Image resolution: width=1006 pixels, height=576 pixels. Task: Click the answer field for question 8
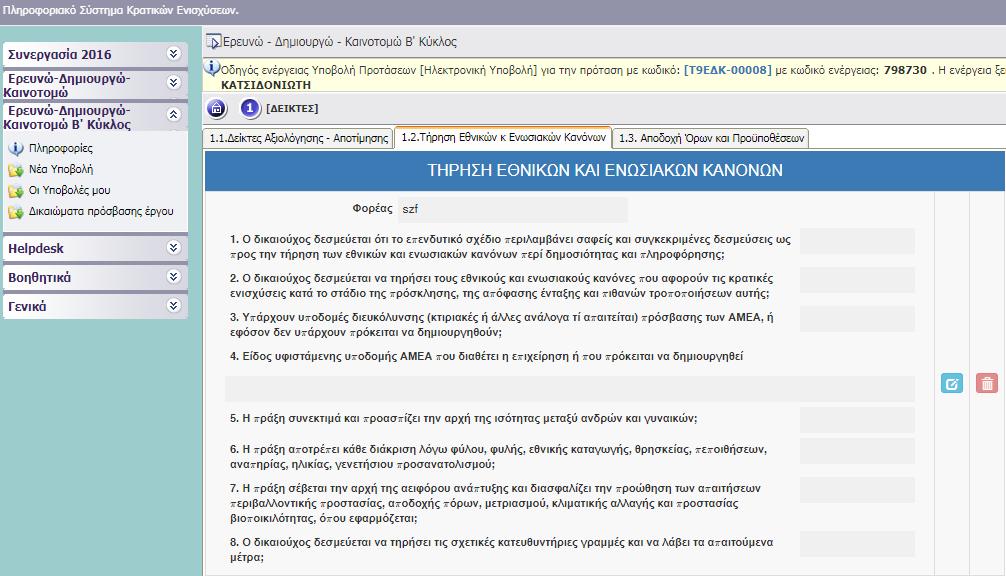[x=857, y=544]
